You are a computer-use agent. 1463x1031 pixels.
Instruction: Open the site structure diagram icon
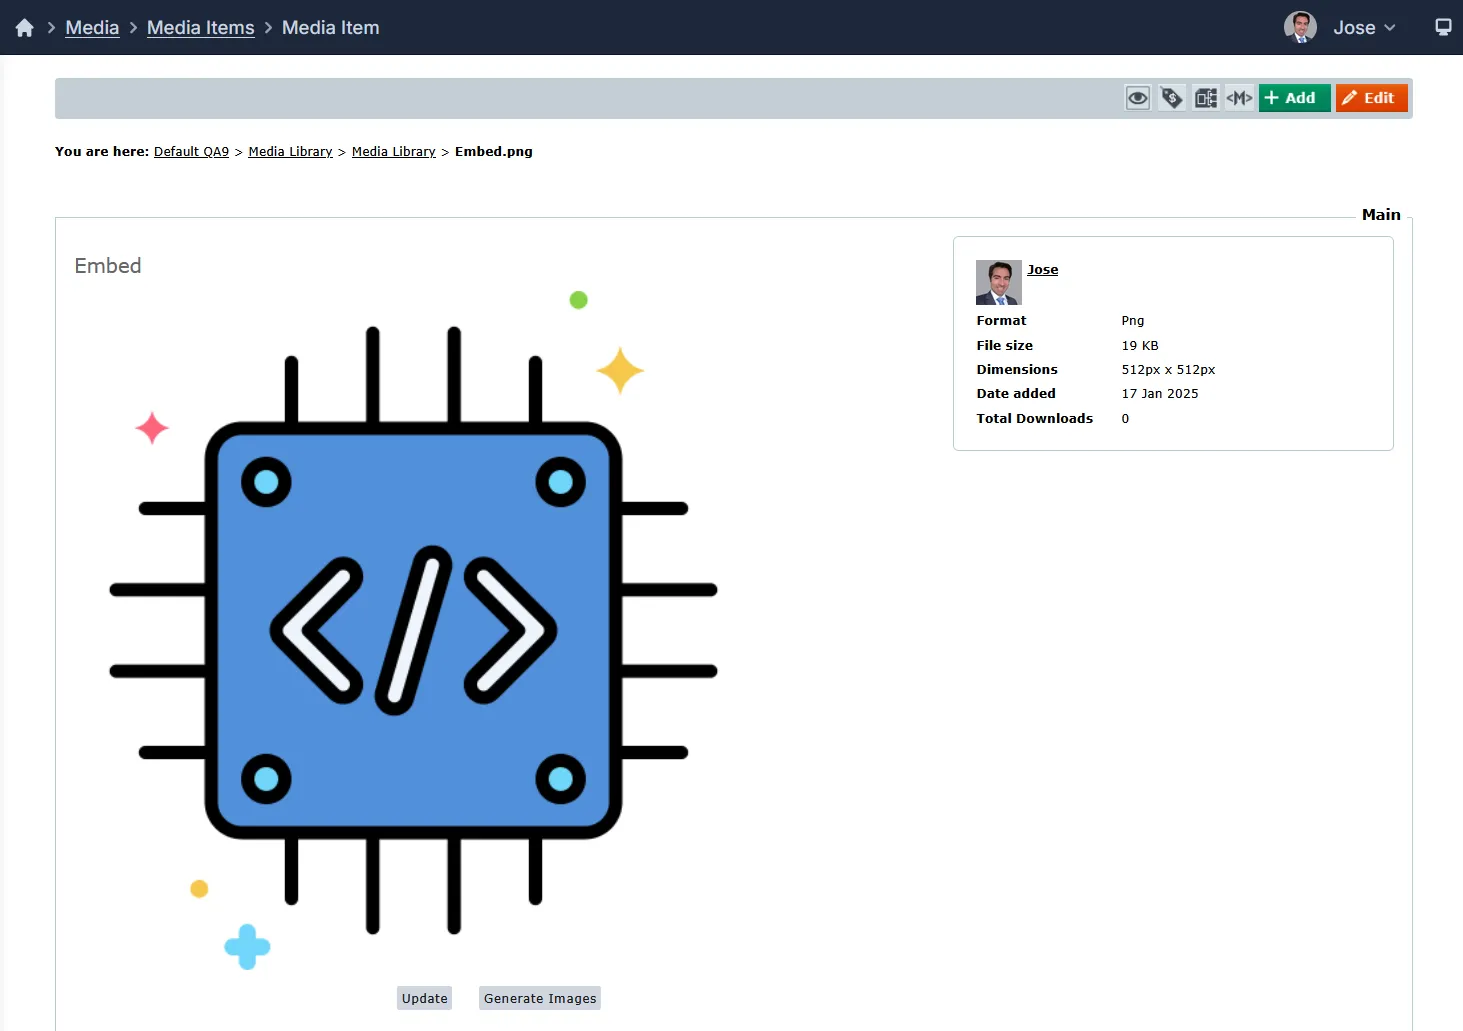(x=1206, y=98)
